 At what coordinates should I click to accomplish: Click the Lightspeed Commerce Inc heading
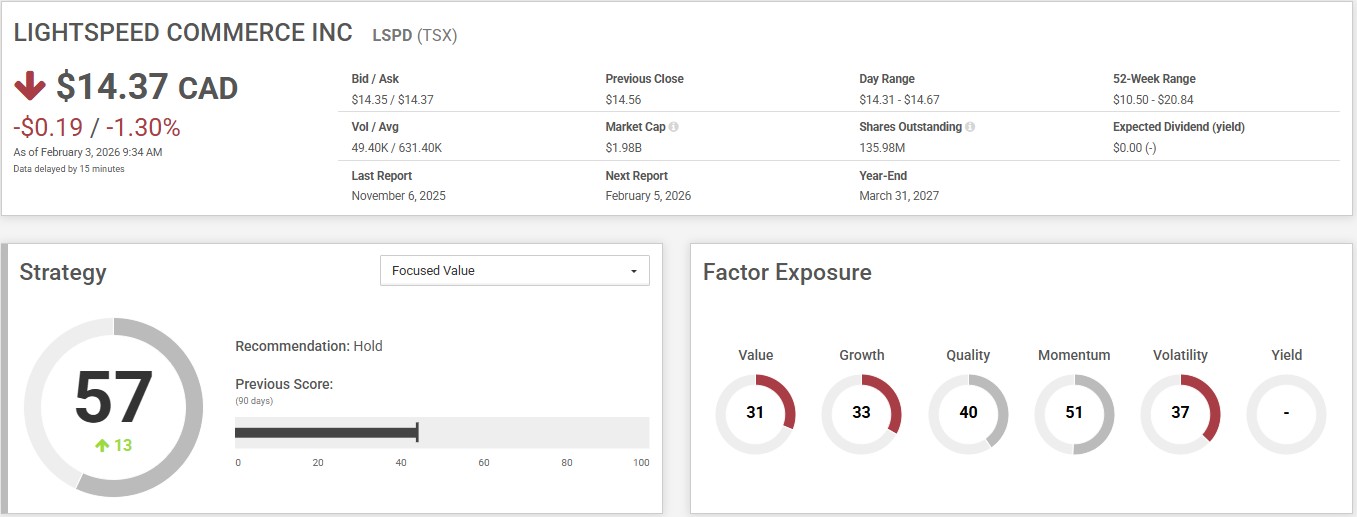pyautogui.click(x=183, y=33)
